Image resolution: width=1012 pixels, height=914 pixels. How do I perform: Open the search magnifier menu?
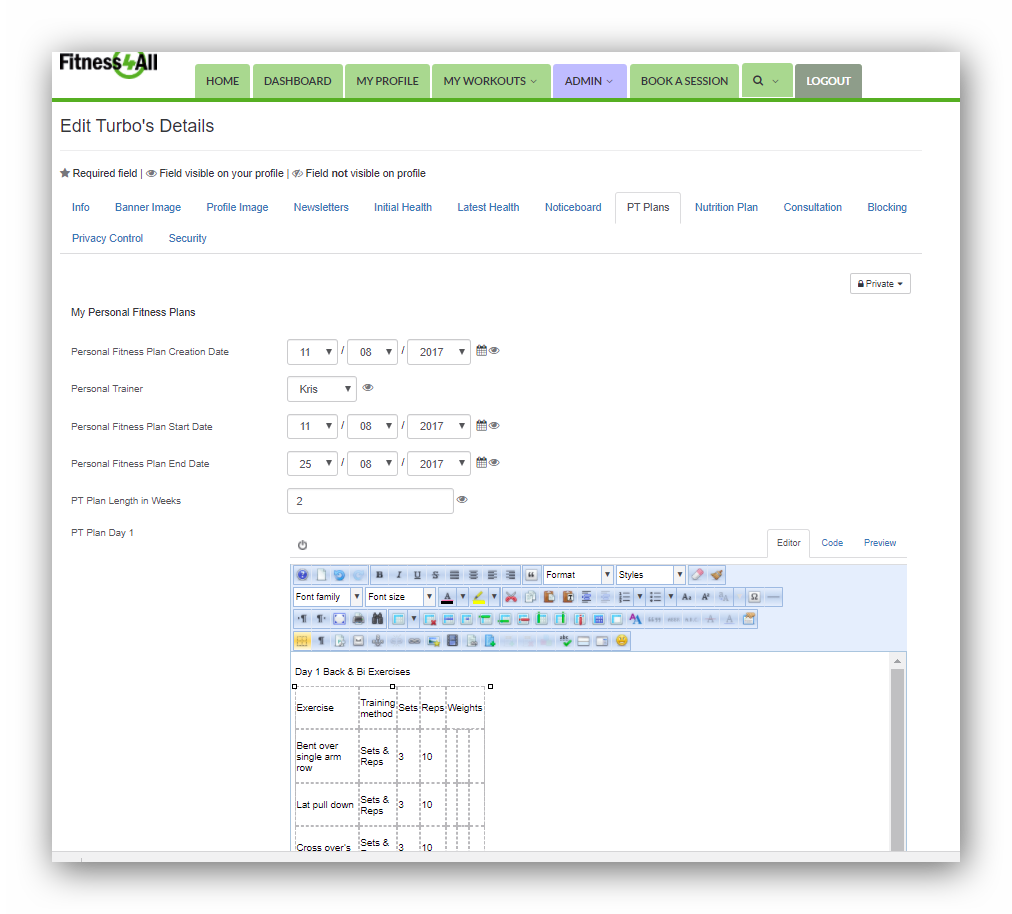(767, 81)
